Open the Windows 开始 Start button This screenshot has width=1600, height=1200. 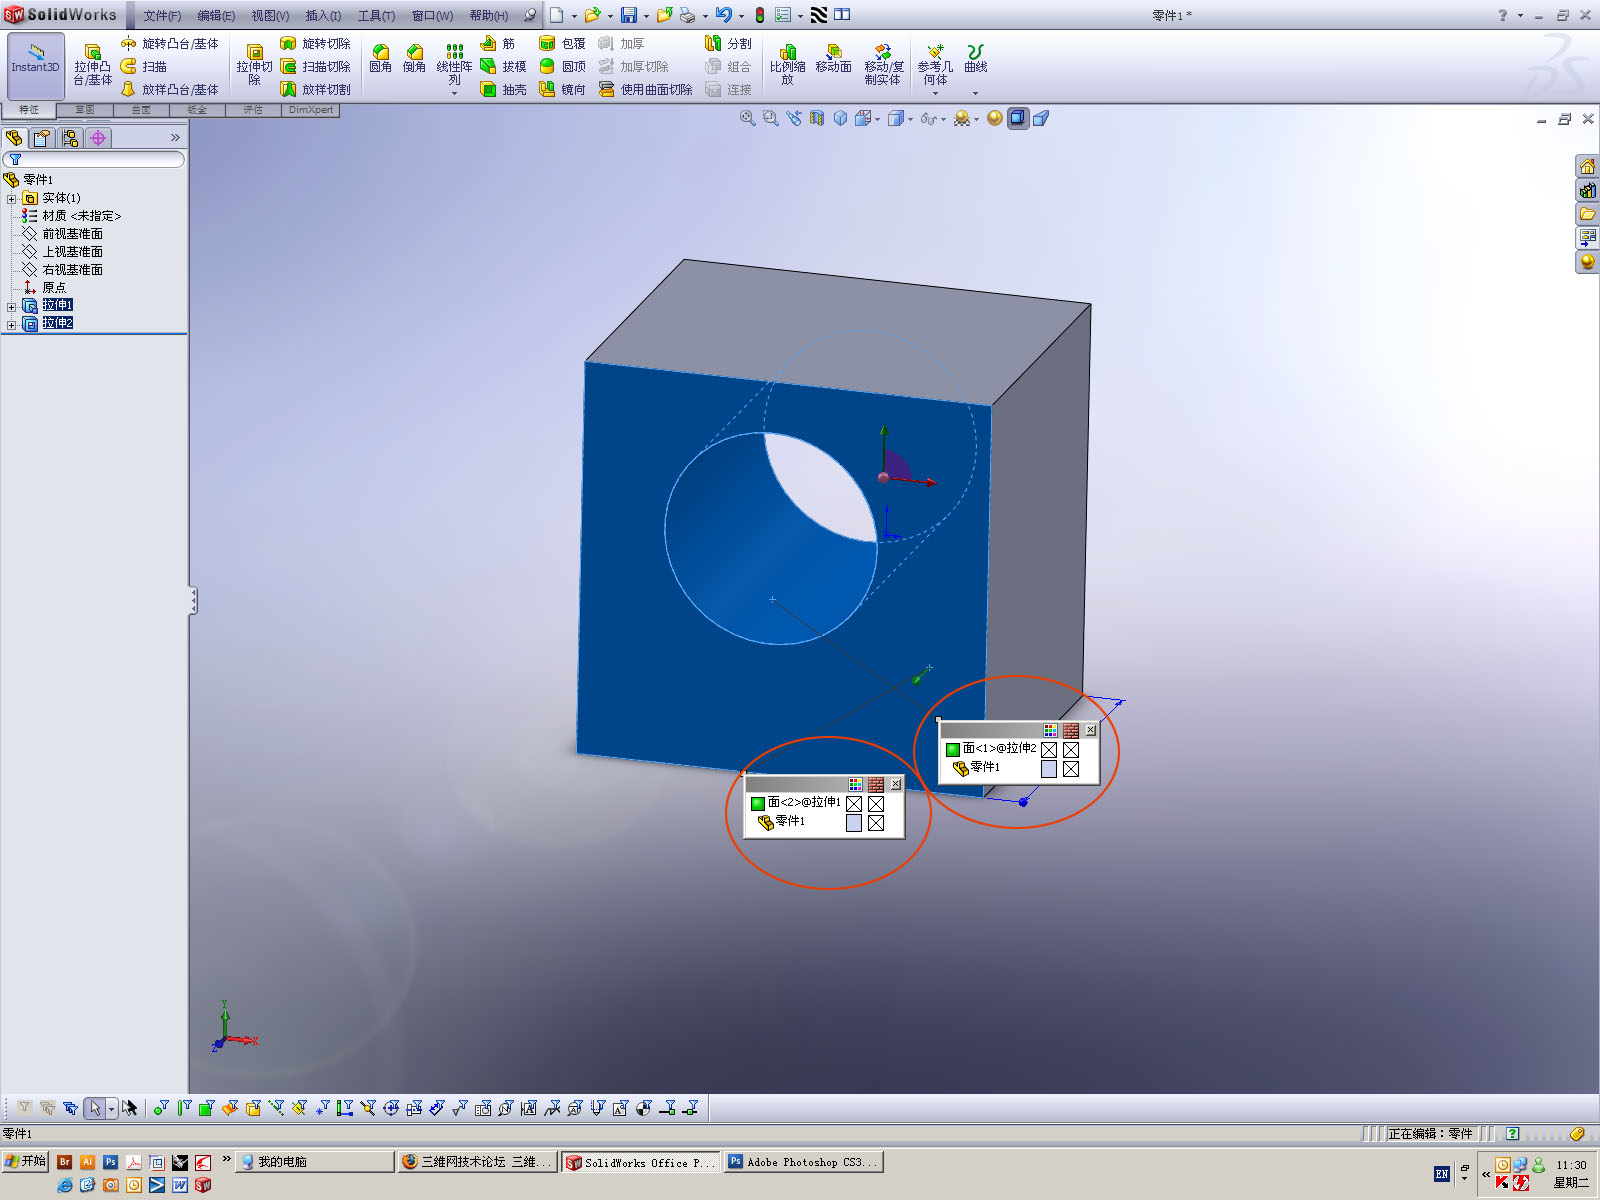click(26, 1161)
